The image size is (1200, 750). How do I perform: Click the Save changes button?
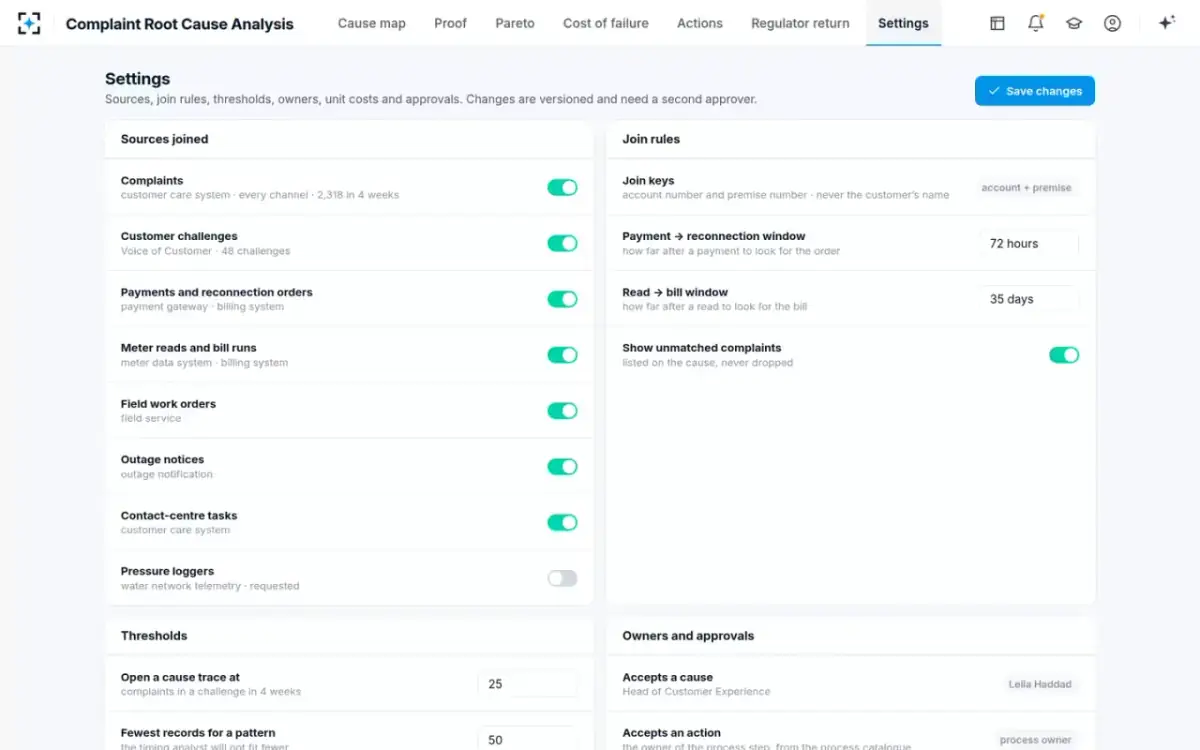(x=1035, y=91)
